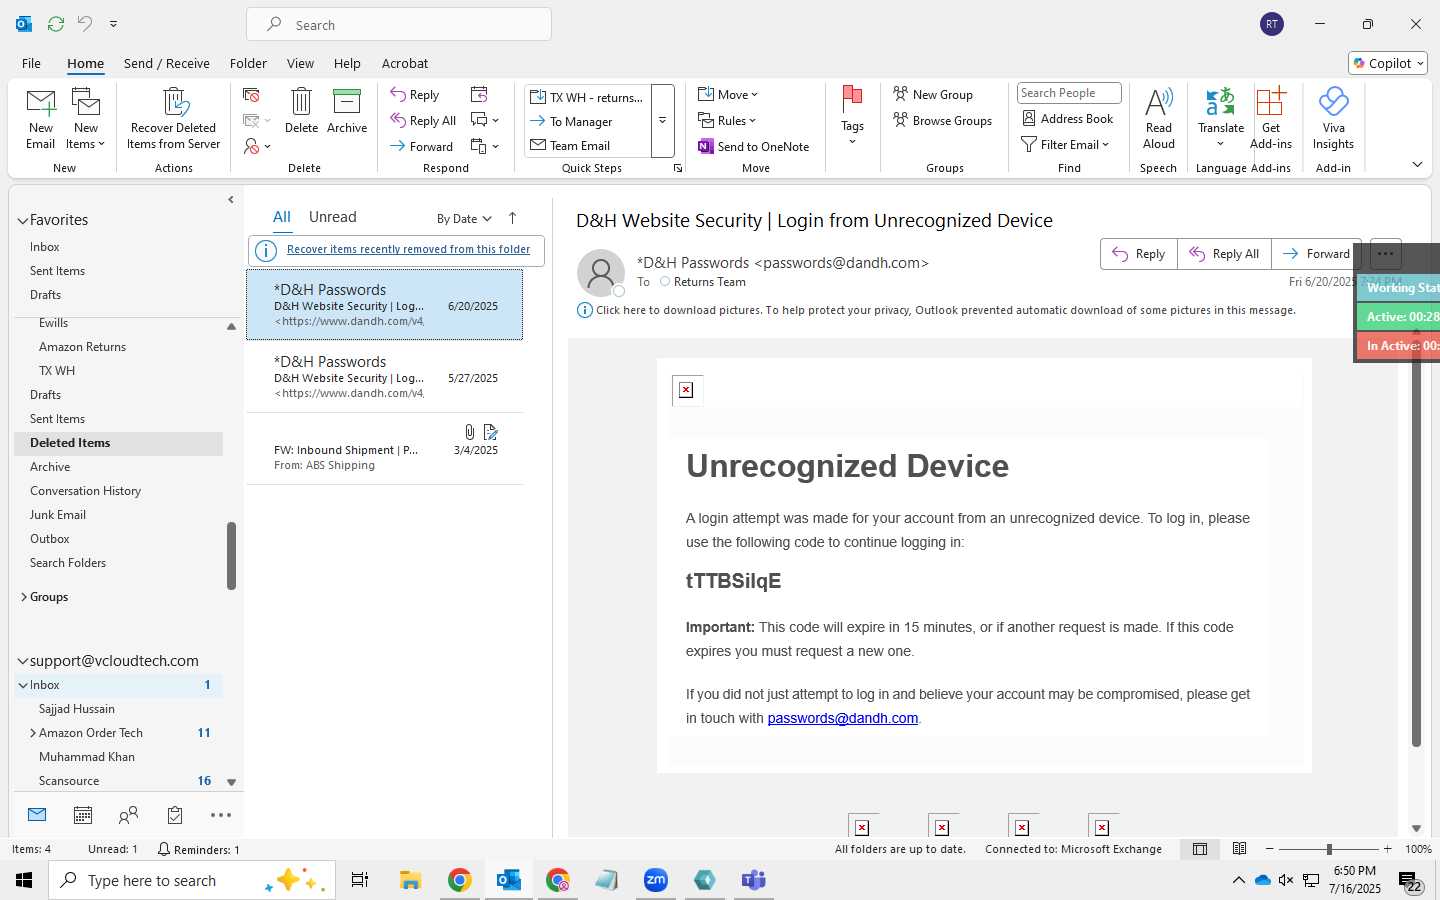Screen dimensions: 1440x900
Task: Click the zoom slider handle
Action: [1329, 849]
